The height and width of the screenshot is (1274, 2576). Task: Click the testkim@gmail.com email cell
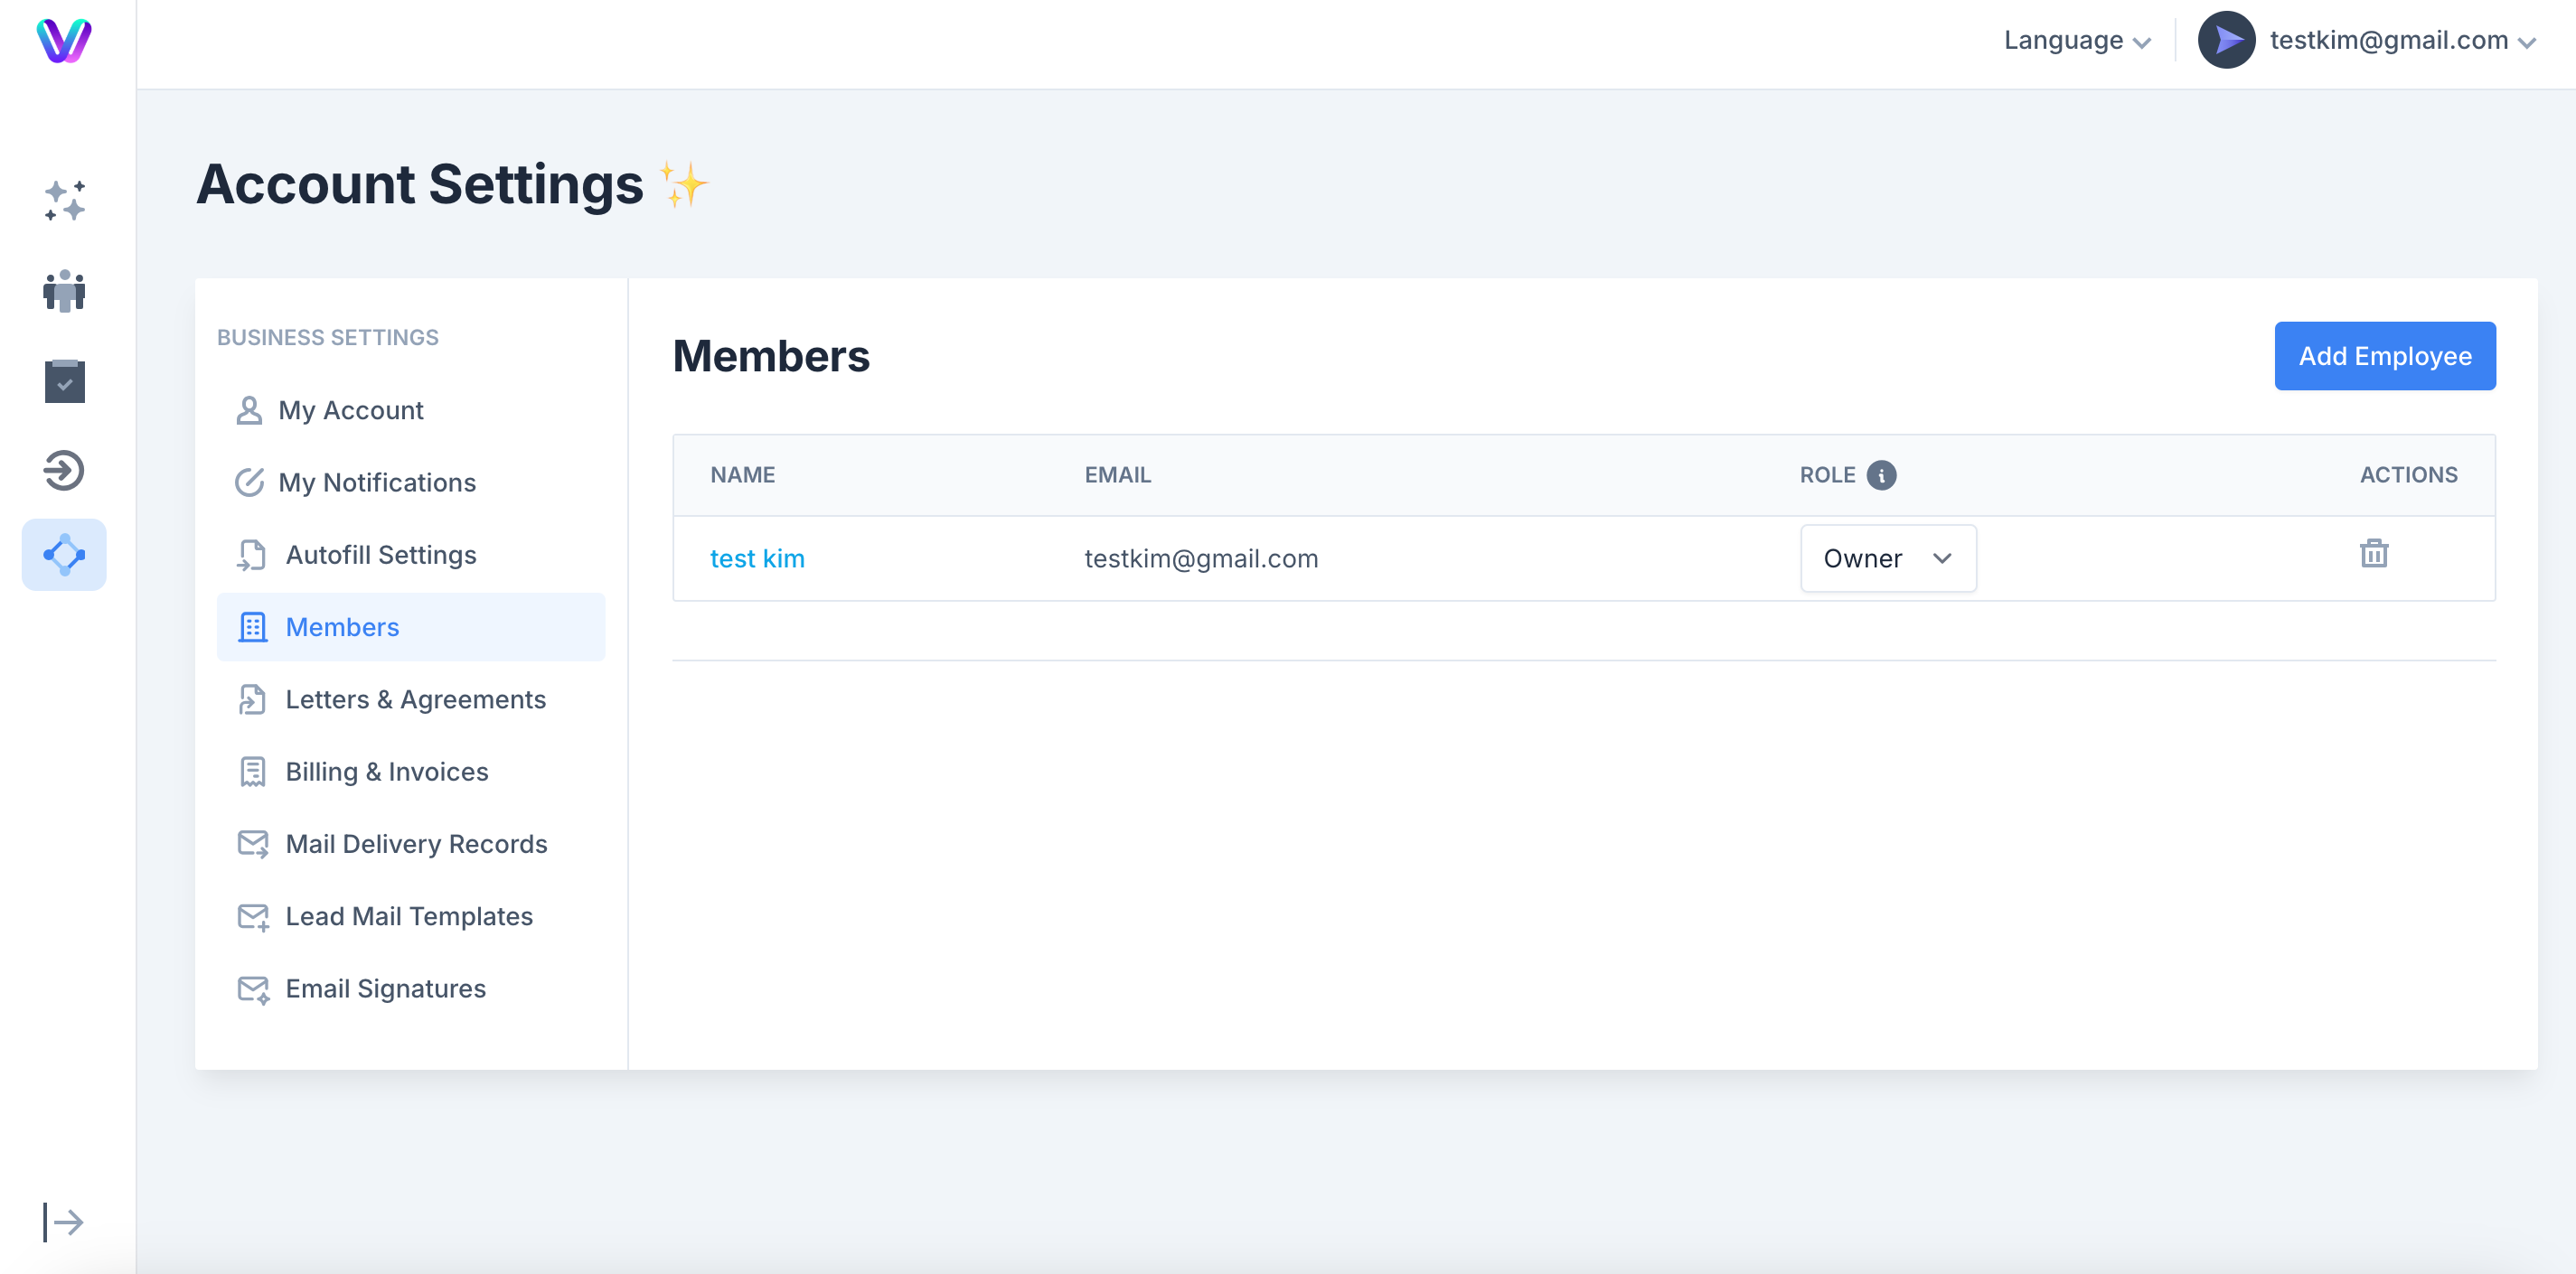coord(1201,558)
